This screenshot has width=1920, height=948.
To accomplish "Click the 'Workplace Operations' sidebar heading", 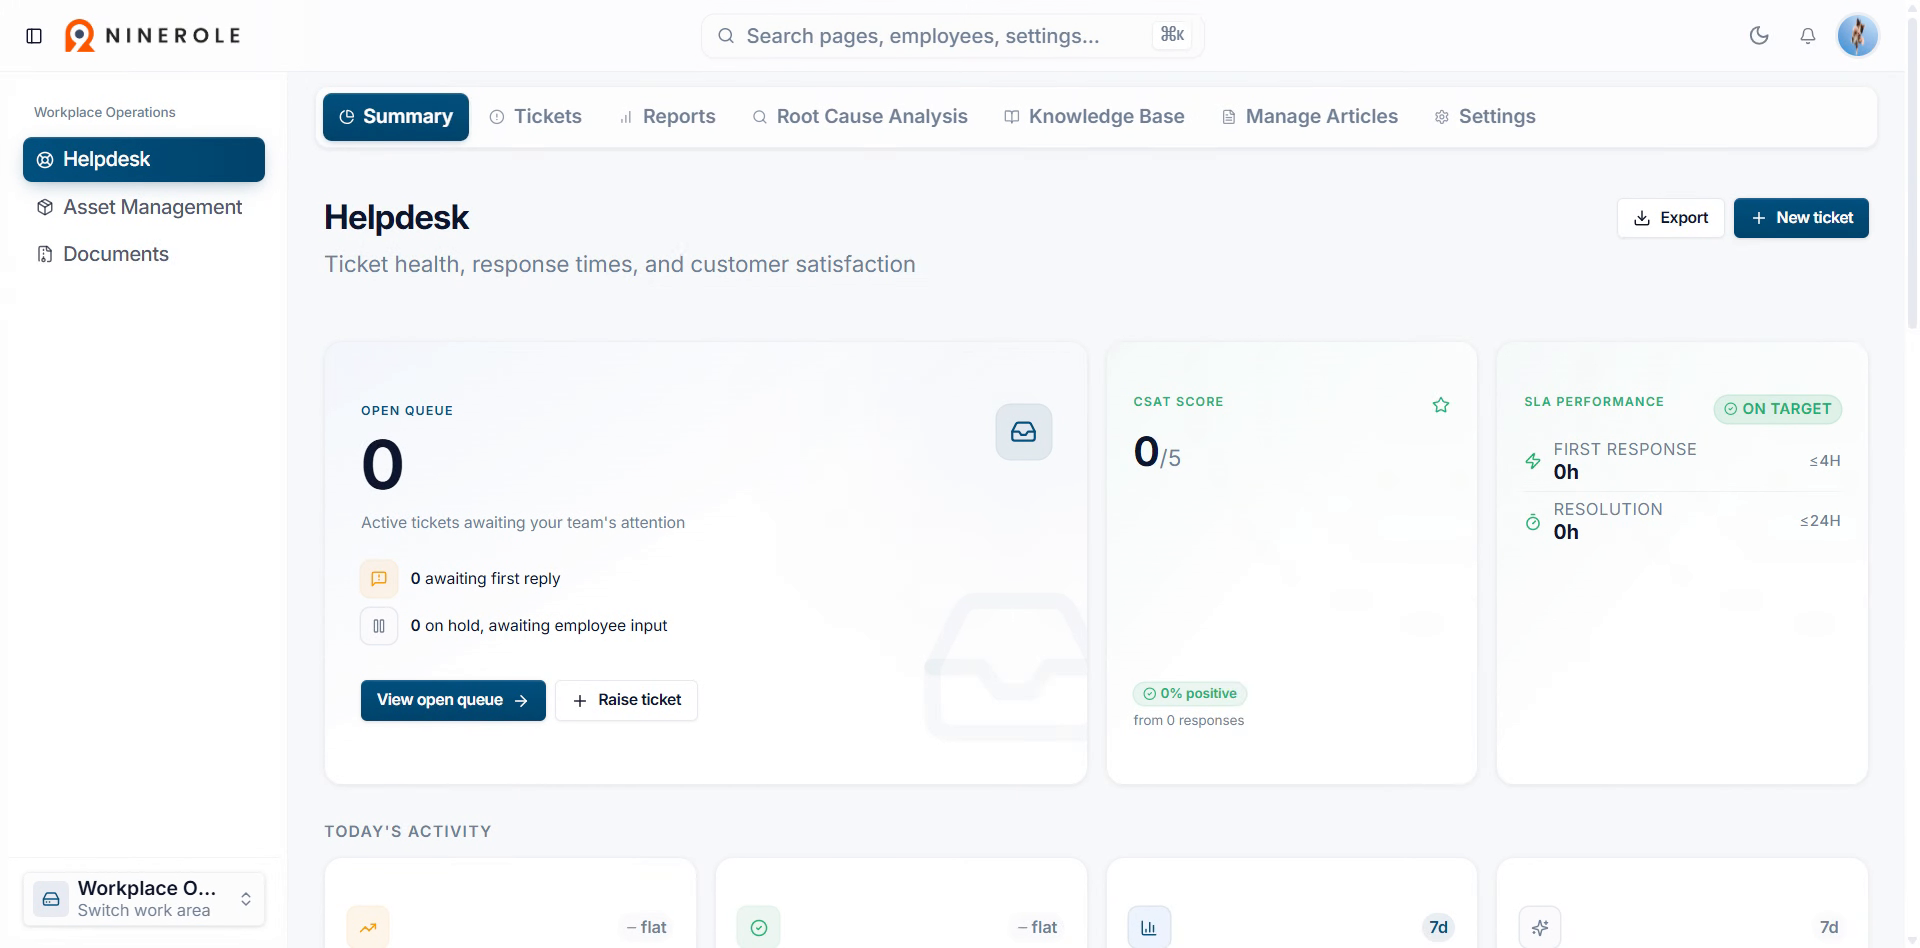I will pyautogui.click(x=105, y=112).
